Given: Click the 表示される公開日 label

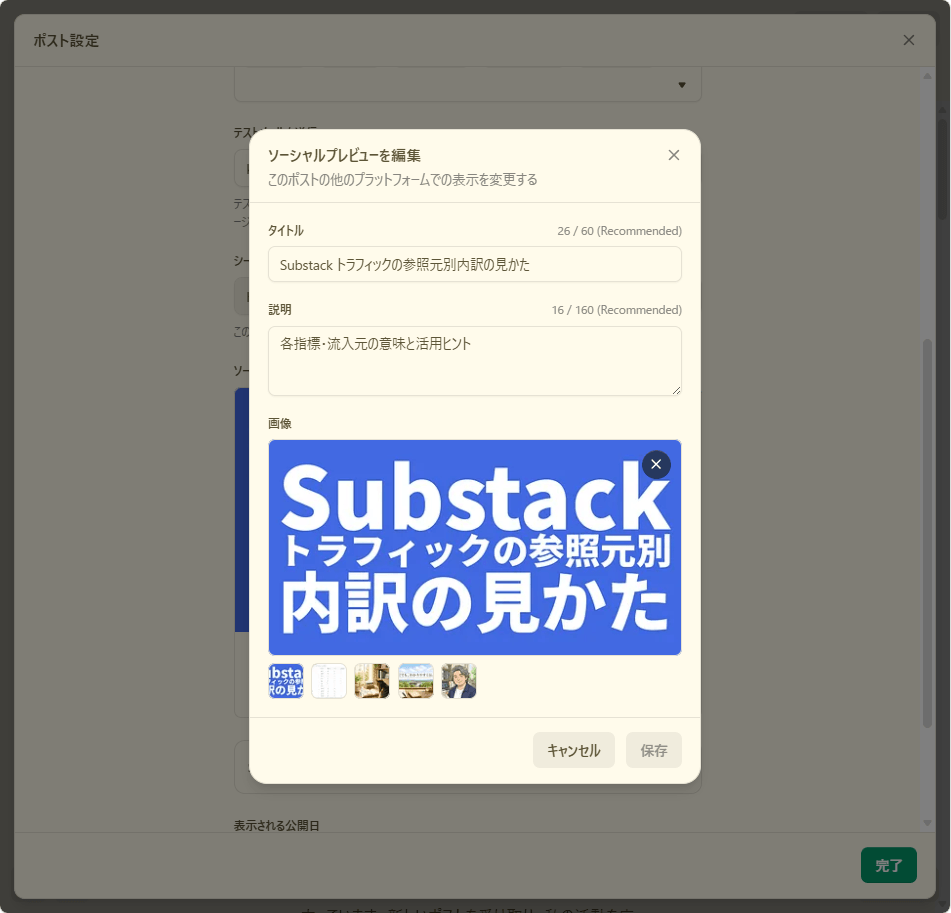Looking at the screenshot, I should click(277, 825).
